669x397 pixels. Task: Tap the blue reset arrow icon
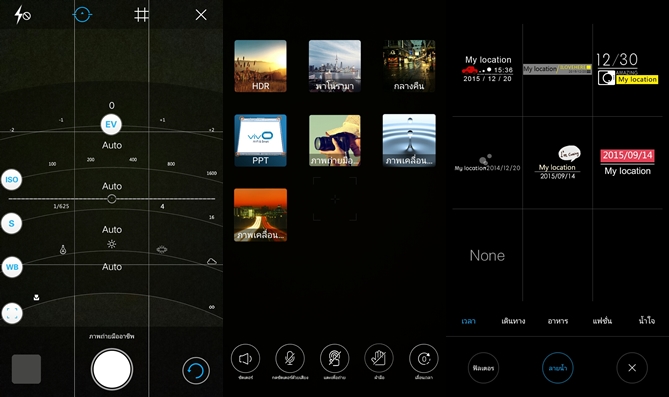coord(196,371)
